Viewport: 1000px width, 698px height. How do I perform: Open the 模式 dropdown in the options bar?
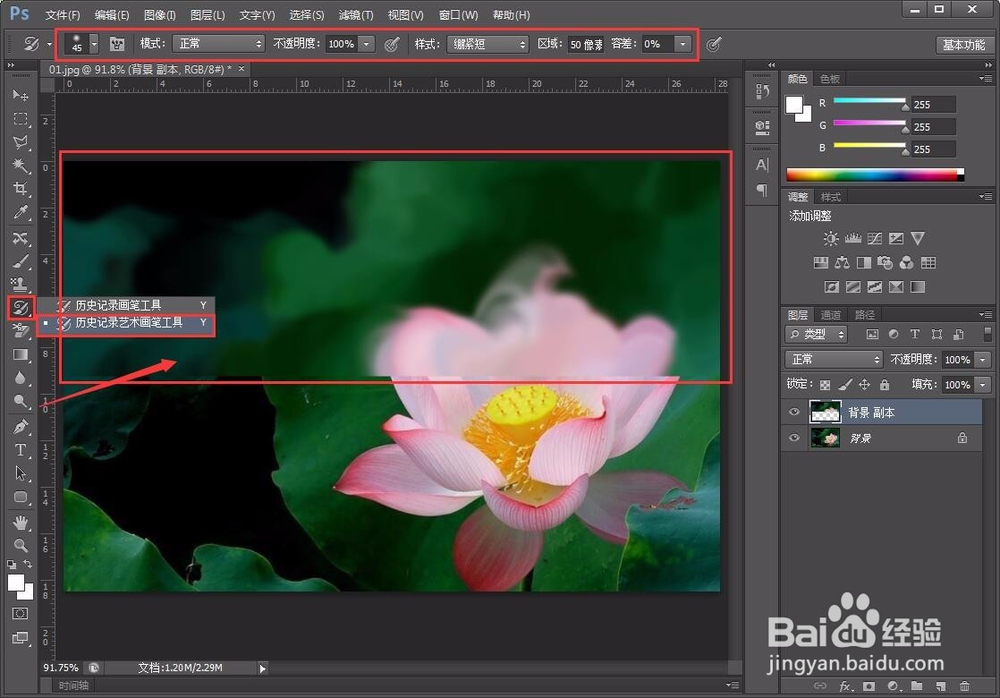218,44
